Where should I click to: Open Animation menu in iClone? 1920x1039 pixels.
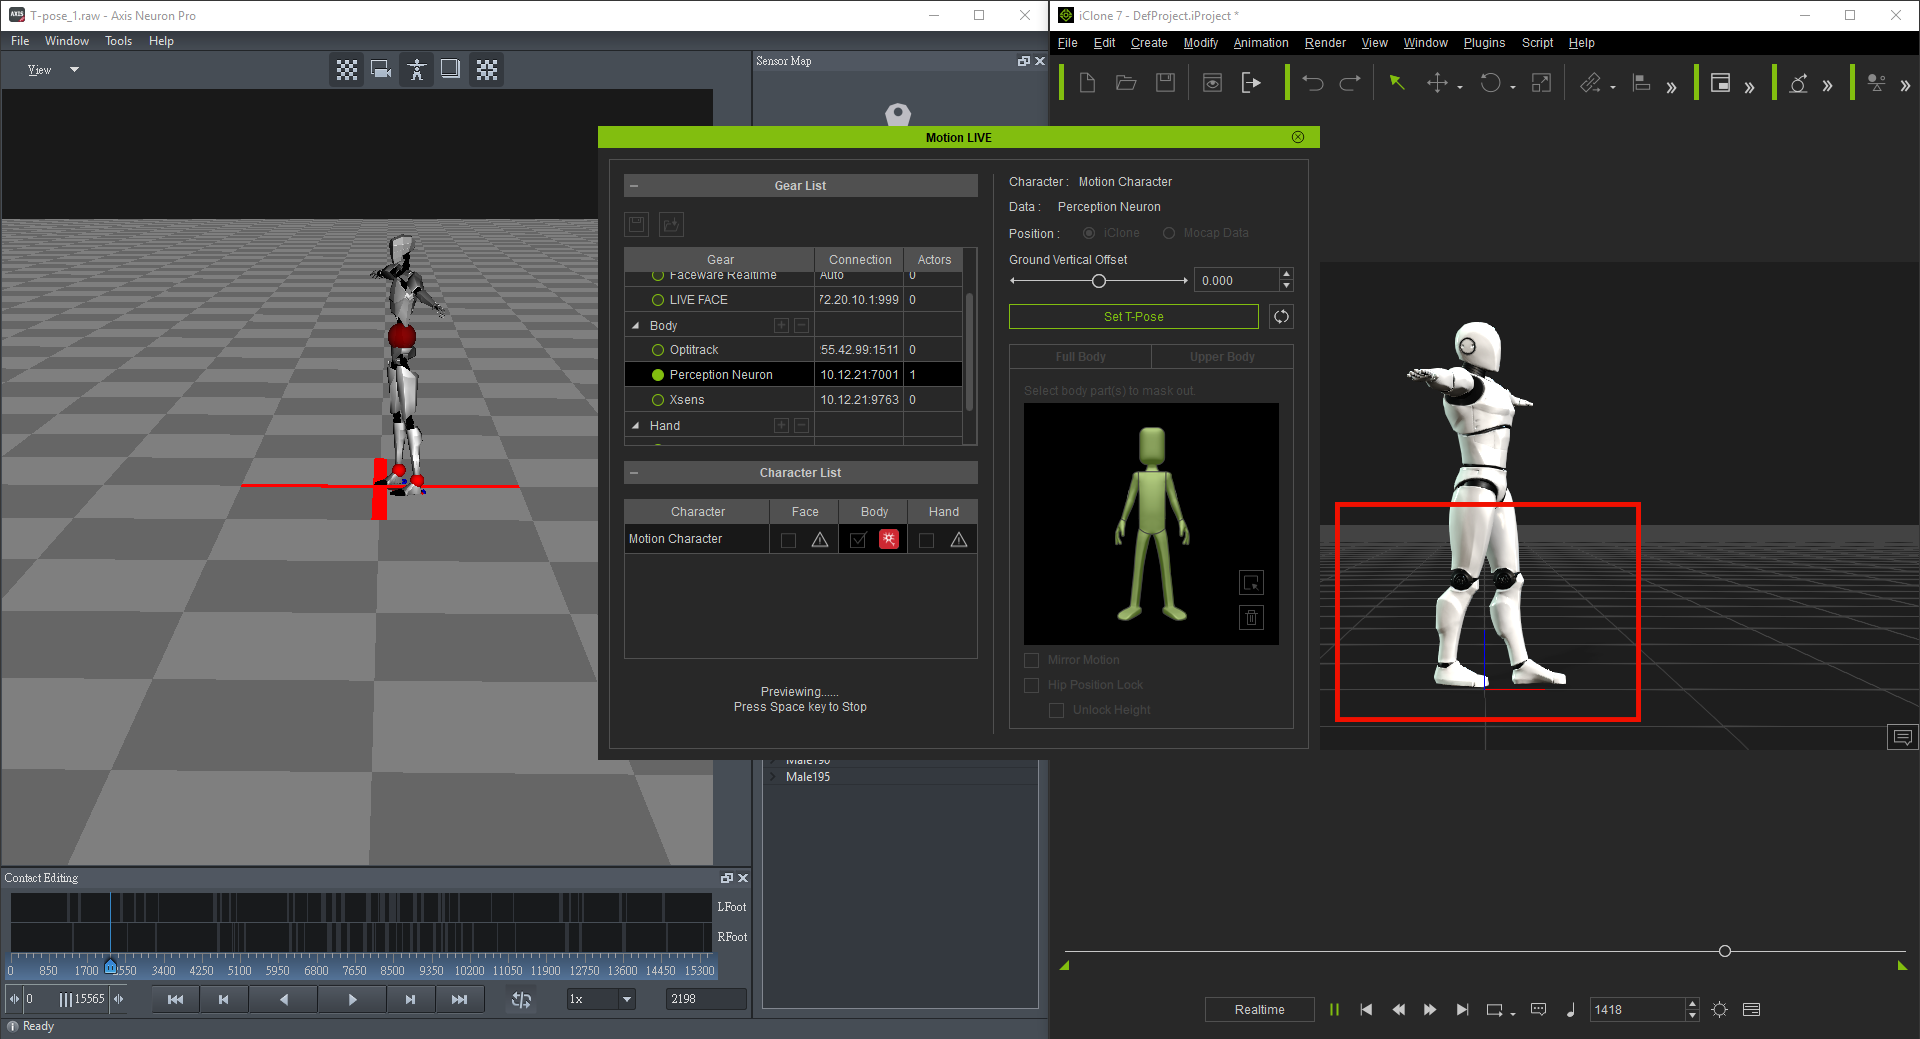(1260, 43)
